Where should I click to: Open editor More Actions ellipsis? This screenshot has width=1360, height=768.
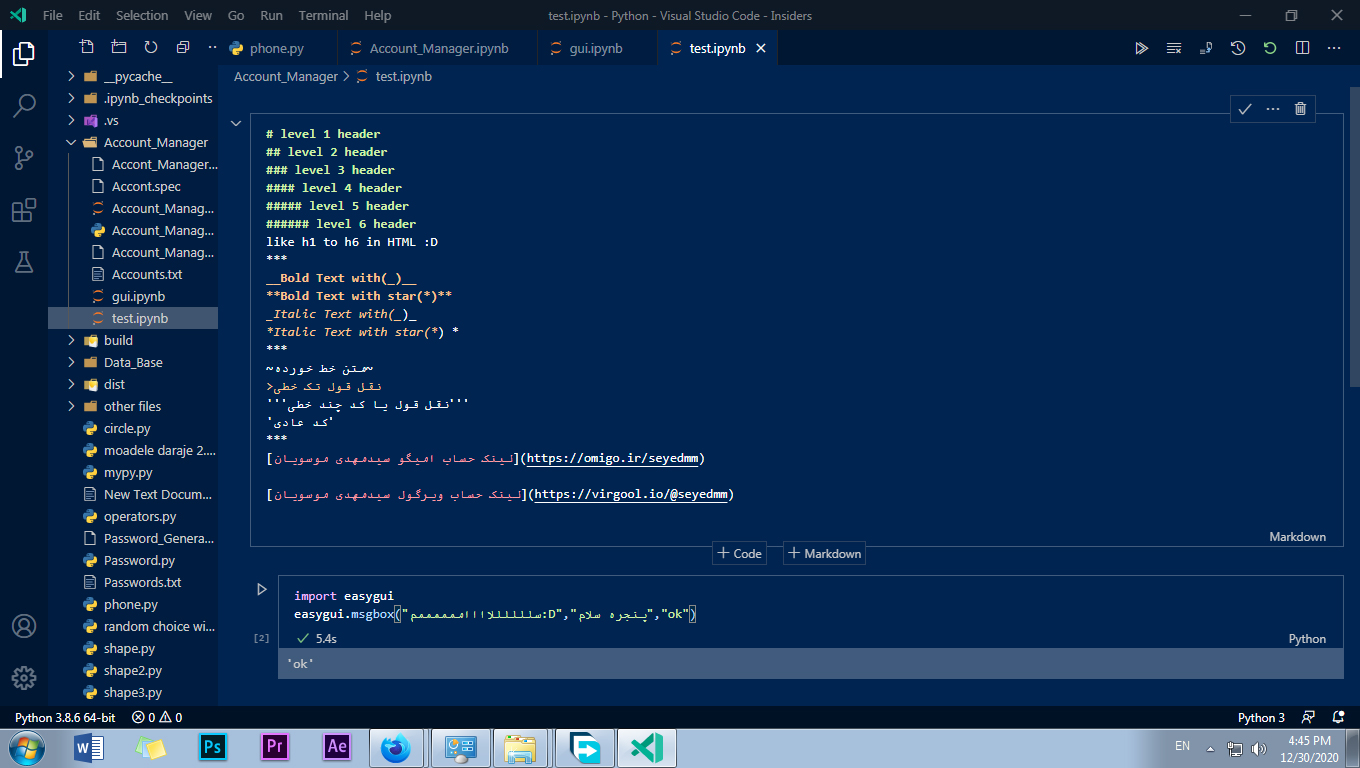tap(1334, 48)
